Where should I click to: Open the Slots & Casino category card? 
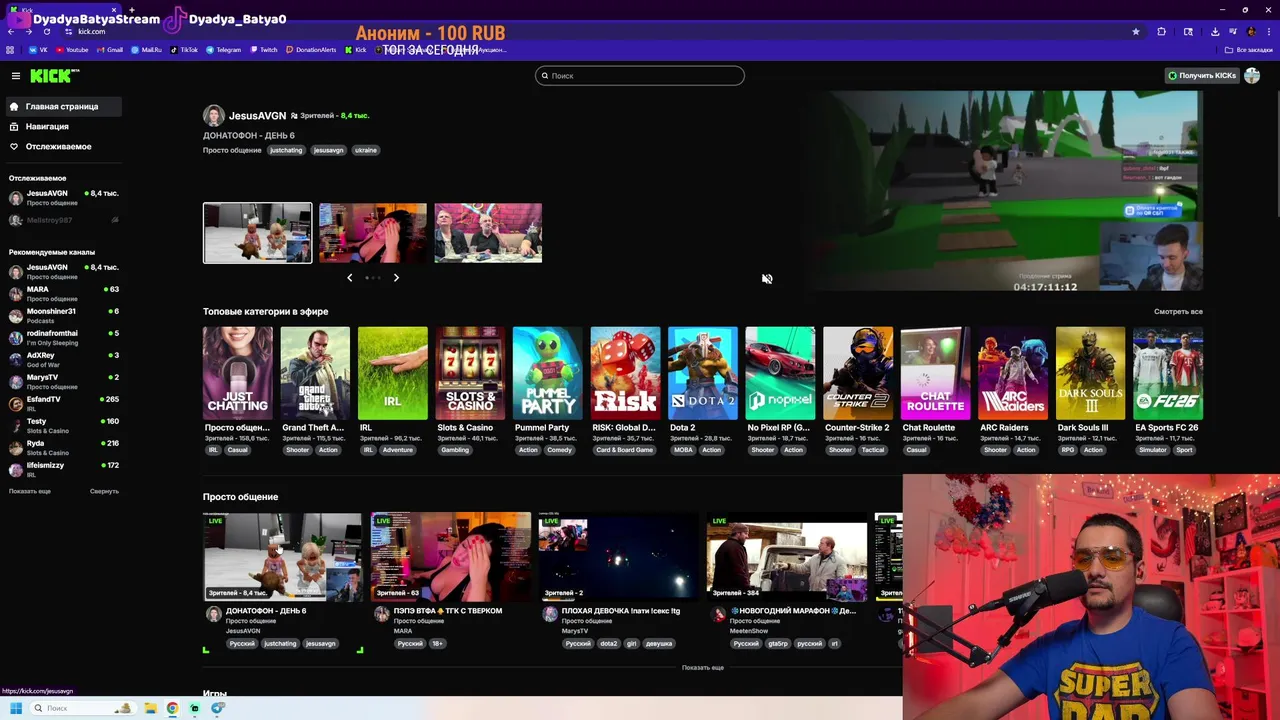click(470, 373)
